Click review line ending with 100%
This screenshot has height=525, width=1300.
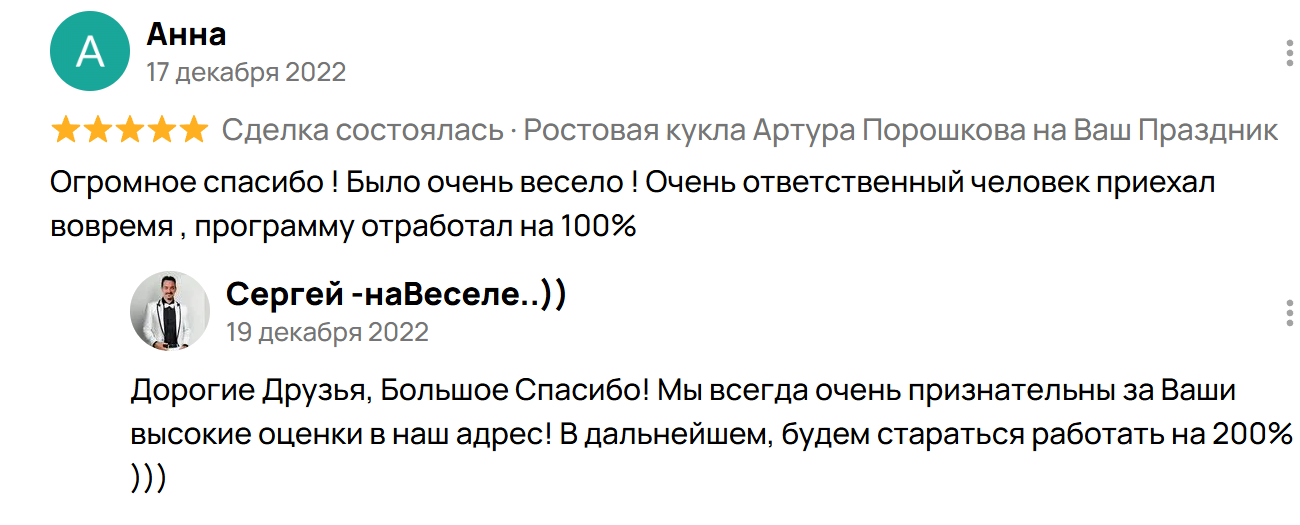[343, 226]
